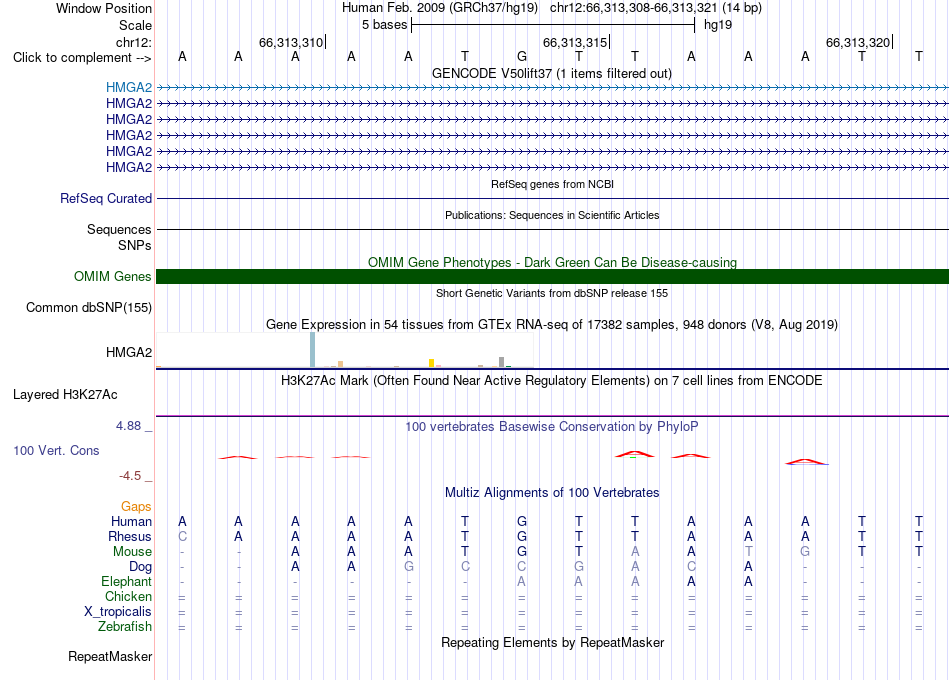This screenshot has height=680, width=950.
Task: Click the GENCODE V50lift37 track title
Action: coord(551,73)
